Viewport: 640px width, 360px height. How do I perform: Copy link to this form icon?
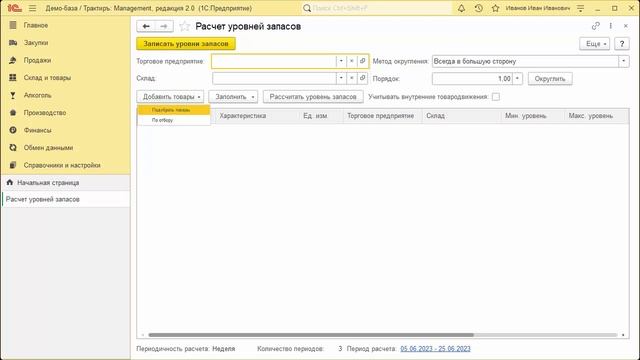[x=596, y=26]
